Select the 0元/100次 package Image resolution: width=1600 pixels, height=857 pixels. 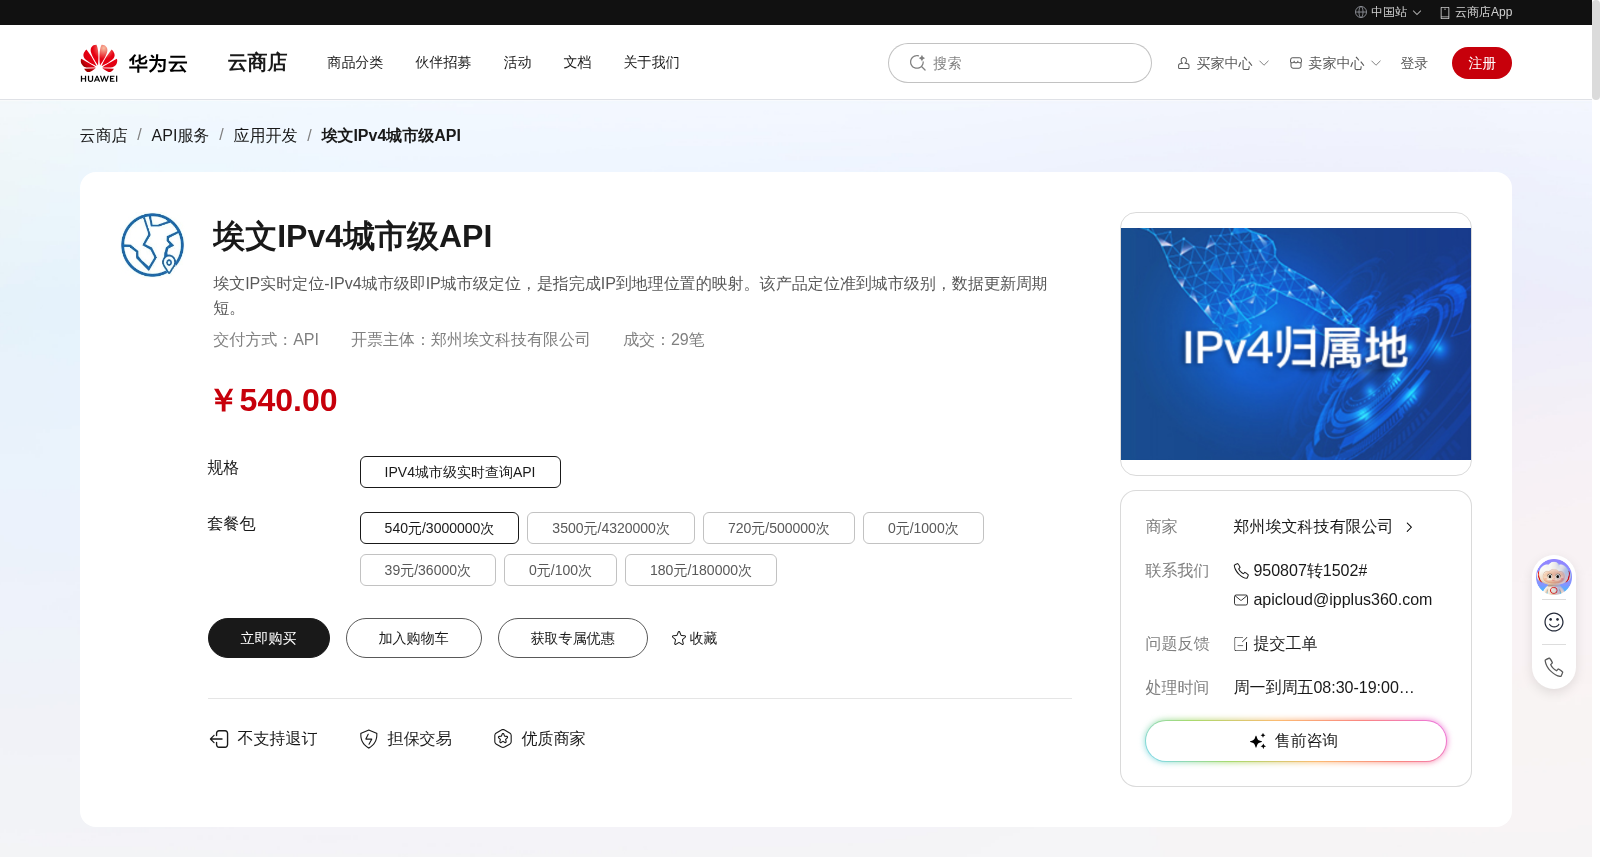tap(560, 570)
